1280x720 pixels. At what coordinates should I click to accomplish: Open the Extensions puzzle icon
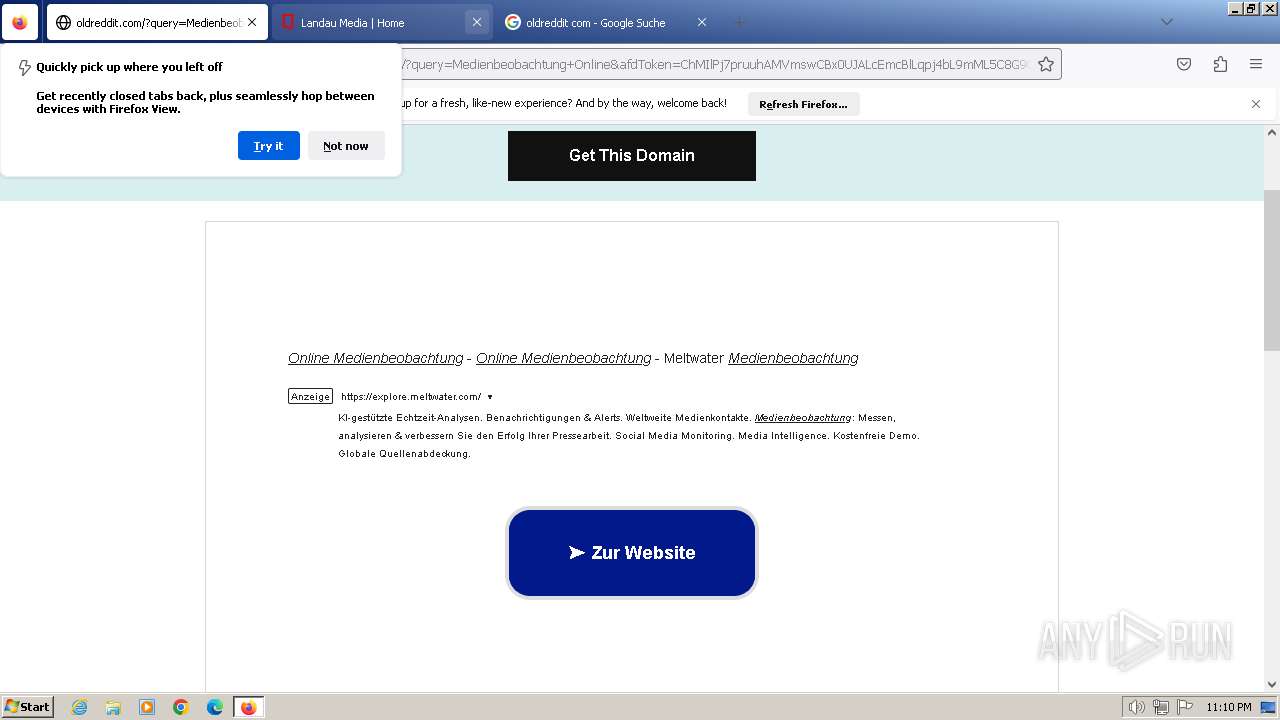tap(1220, 64)
